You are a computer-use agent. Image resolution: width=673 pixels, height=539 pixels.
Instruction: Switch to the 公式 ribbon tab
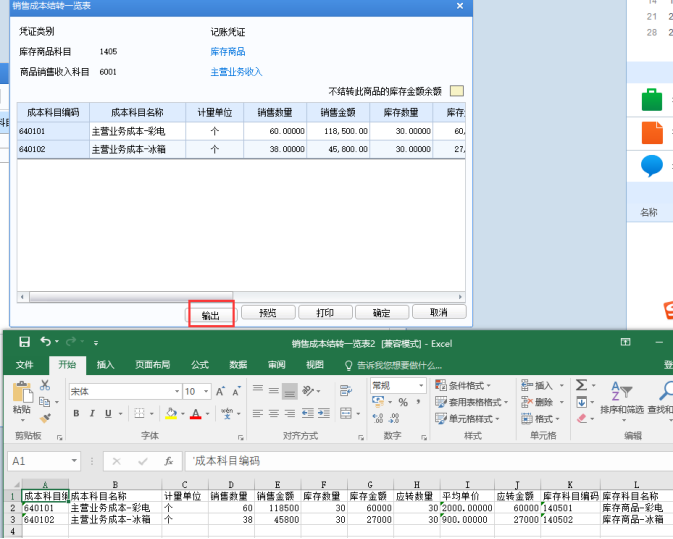(x=200, y=365)
